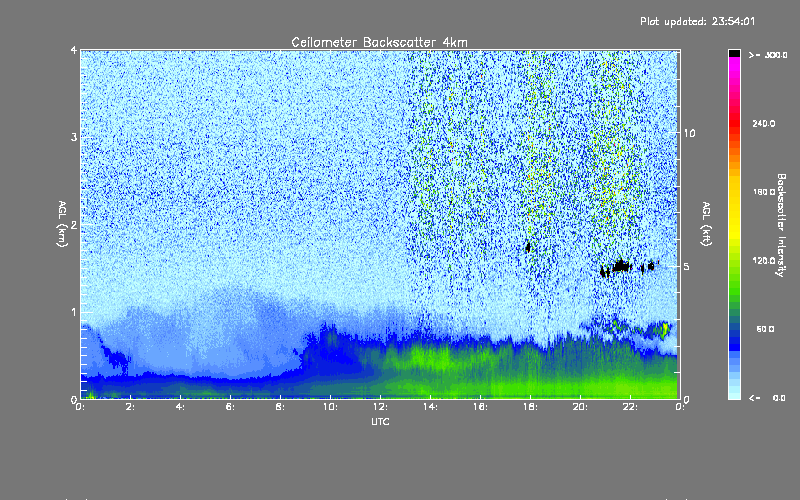
Task: Click the 5 kft tick on right axis
Action: click(x=687, y=266)
